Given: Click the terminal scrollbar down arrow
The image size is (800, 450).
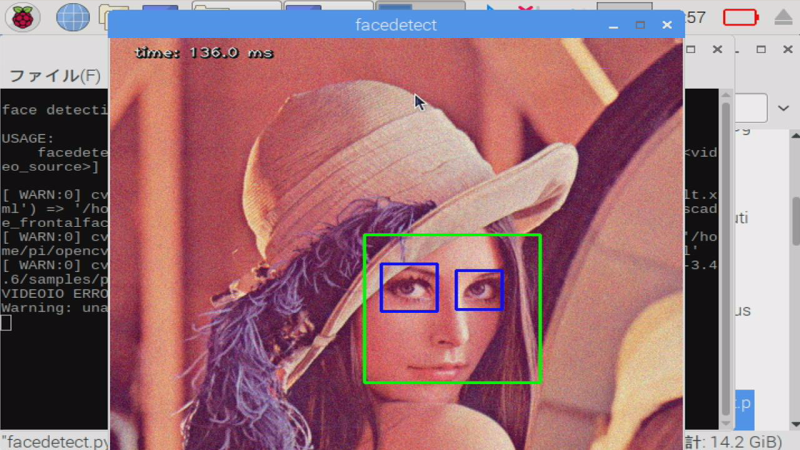Looking at the screenshot, I should click(x=726, y=423).
